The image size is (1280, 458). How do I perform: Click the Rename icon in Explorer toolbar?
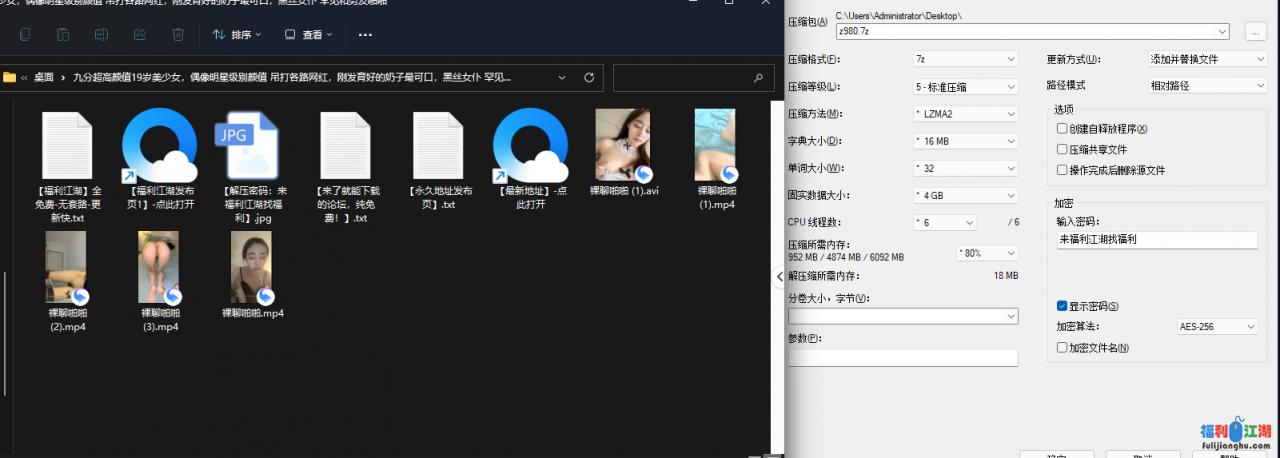tap(101, 35)
